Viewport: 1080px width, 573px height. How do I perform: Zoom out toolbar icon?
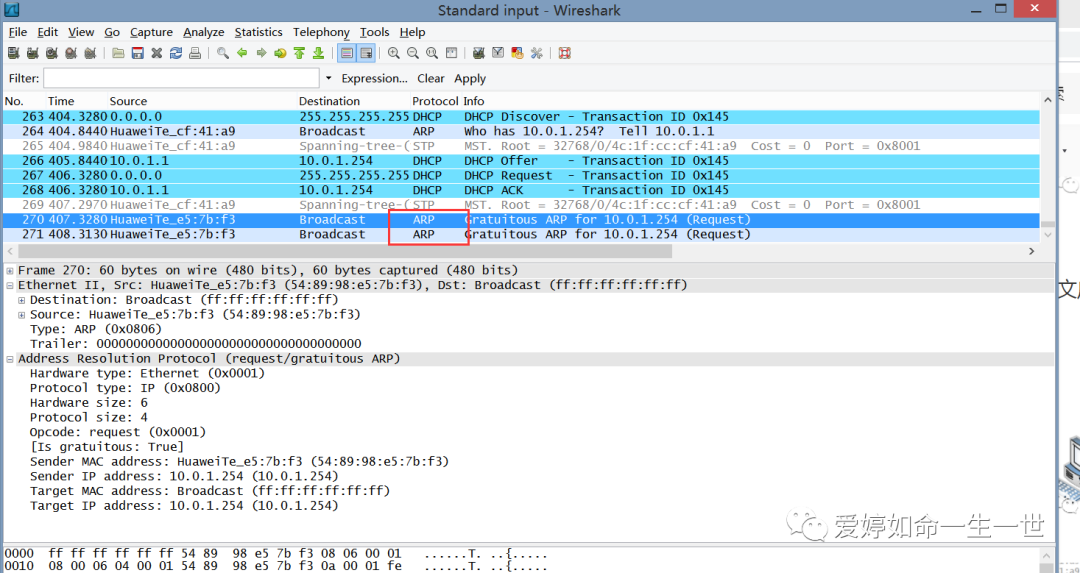413,53
